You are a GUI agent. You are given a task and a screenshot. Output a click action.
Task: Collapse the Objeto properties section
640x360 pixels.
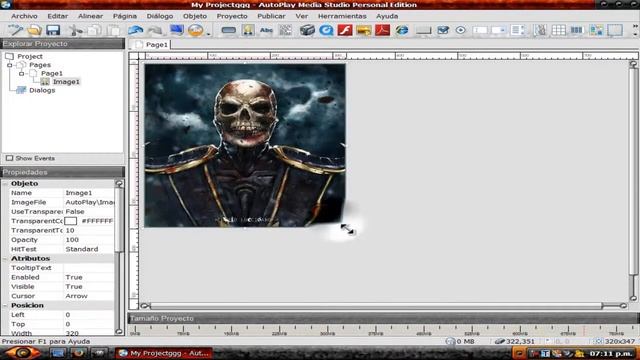tap(5, 184)
